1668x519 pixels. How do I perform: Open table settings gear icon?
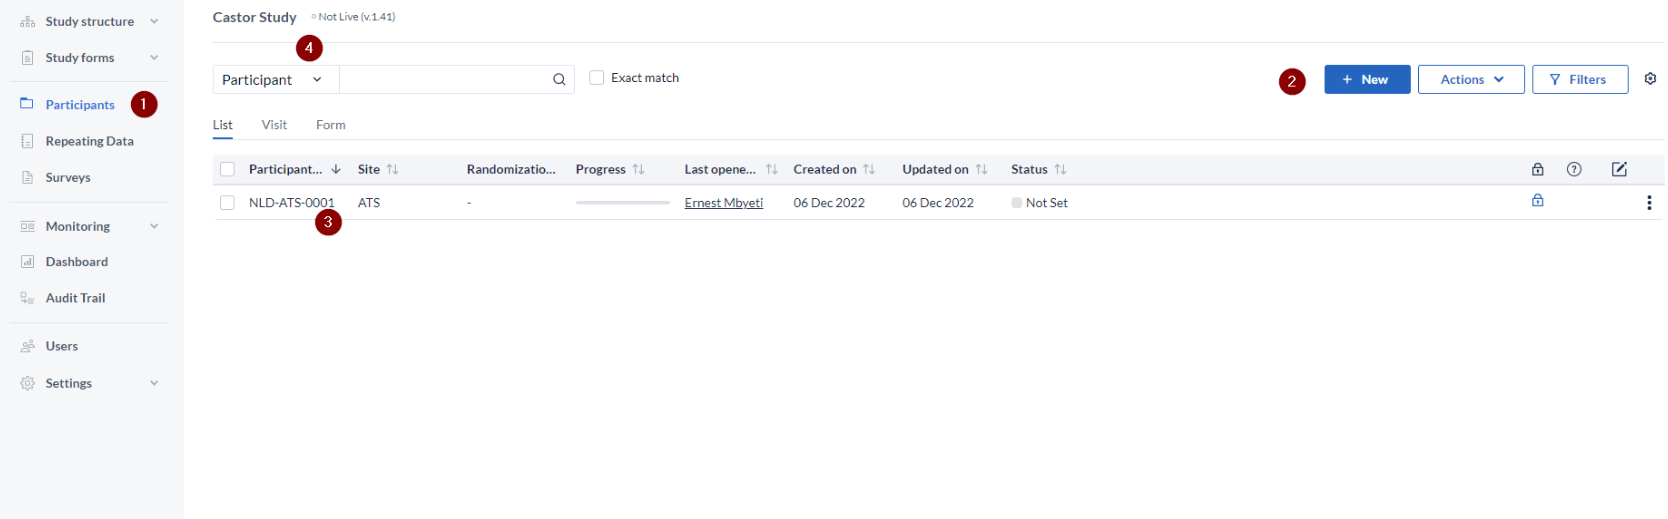(x=1650, y=79)
